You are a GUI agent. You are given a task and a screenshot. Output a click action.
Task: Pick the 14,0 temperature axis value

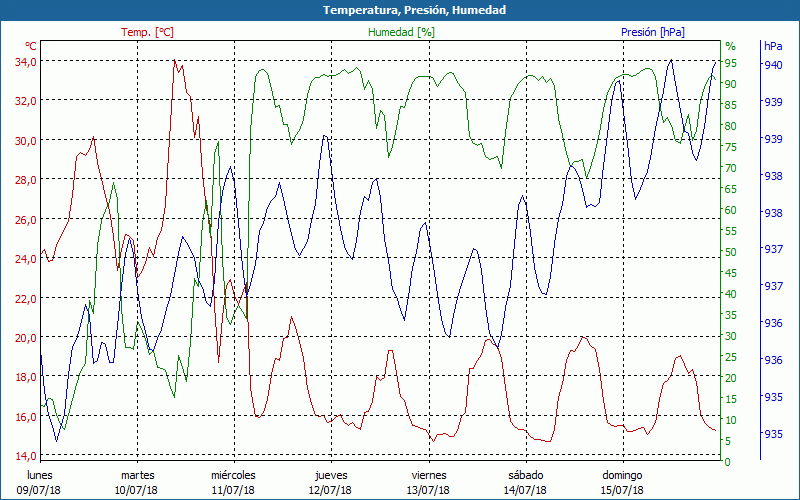26,456
